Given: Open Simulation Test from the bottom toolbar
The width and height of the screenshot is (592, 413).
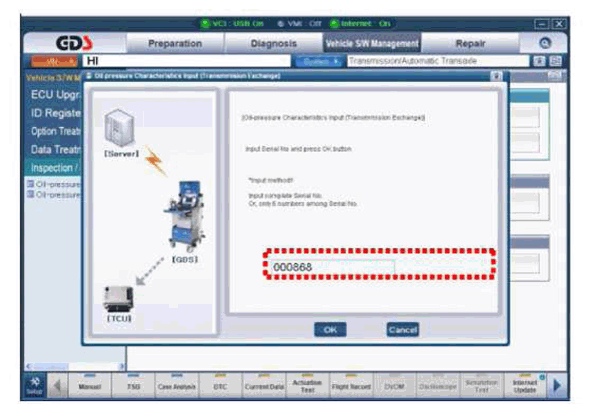Looking at the screenshot, I should (482, 386).
